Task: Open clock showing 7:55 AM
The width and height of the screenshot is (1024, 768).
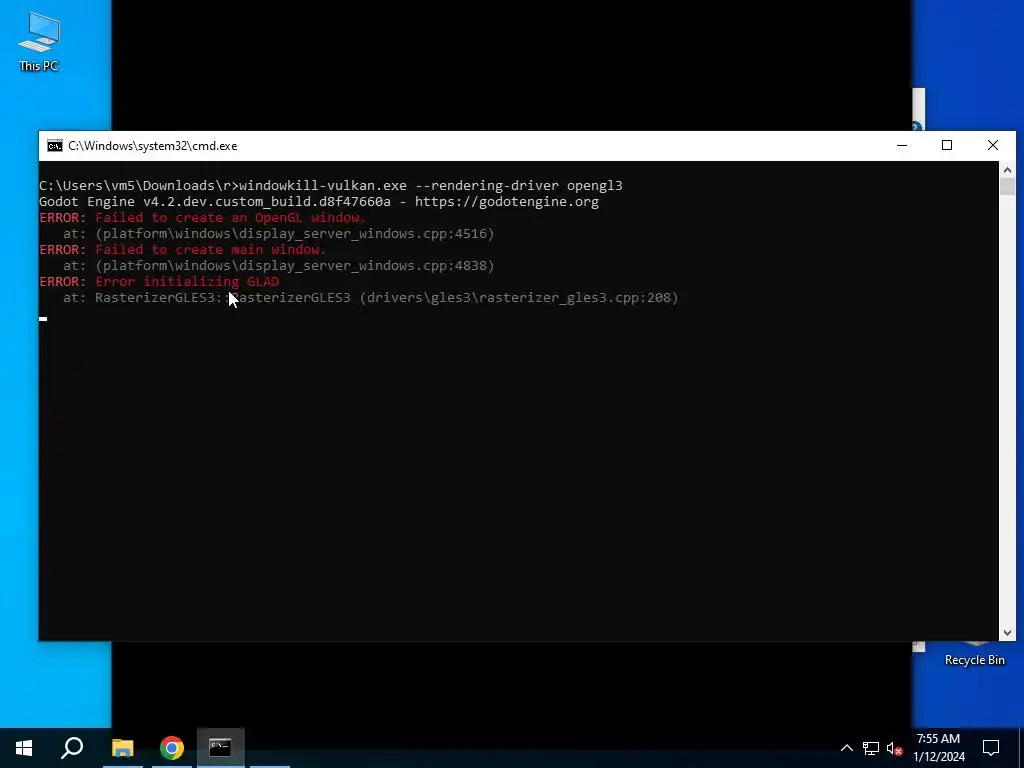Action: (x=938, y=748)
